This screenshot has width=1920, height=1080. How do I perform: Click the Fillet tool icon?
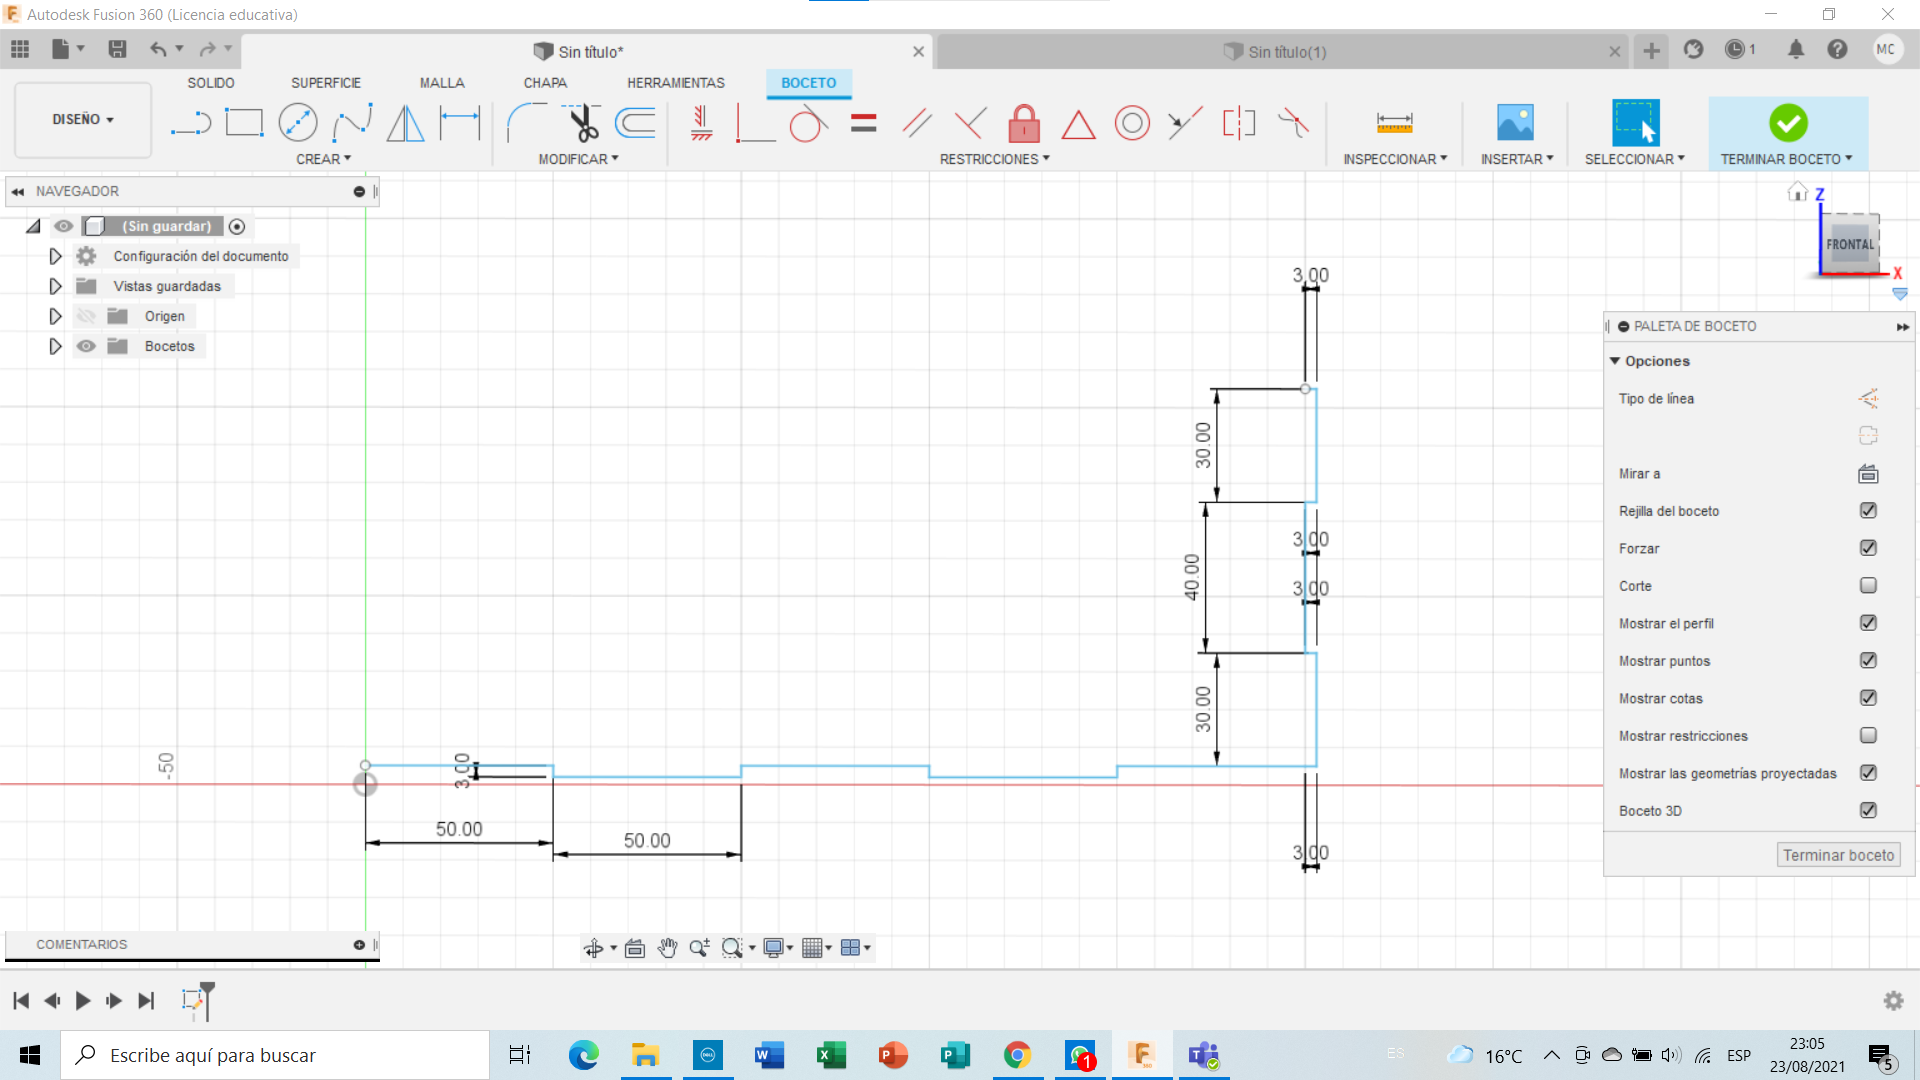(x=526, y=123)
